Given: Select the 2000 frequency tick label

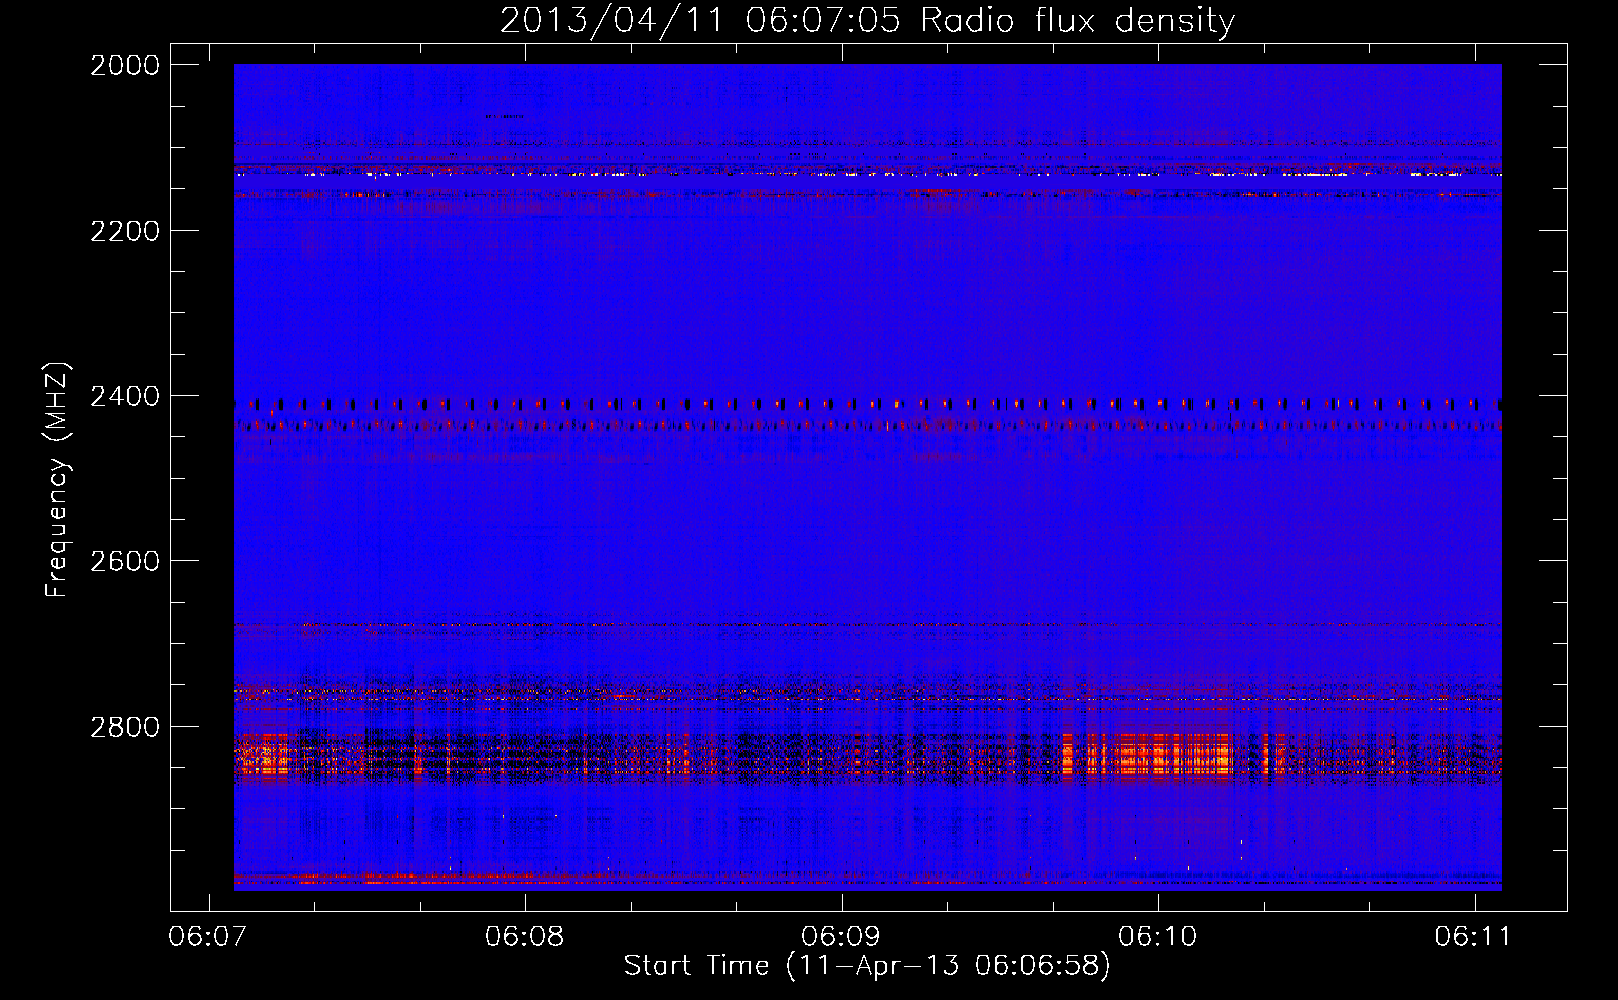Looking at the screenshot, I should 125,65.
